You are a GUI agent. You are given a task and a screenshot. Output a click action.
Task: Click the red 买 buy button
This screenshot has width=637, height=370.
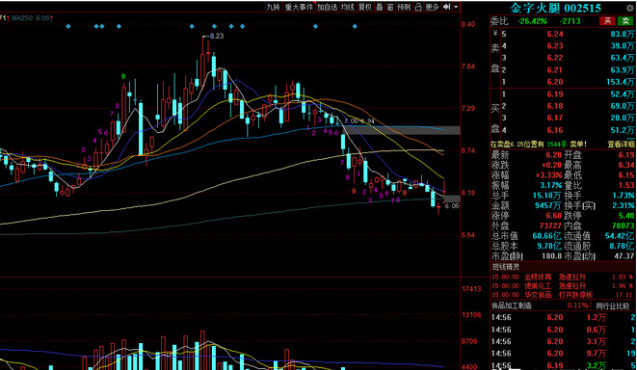click(x=607, y=21)
